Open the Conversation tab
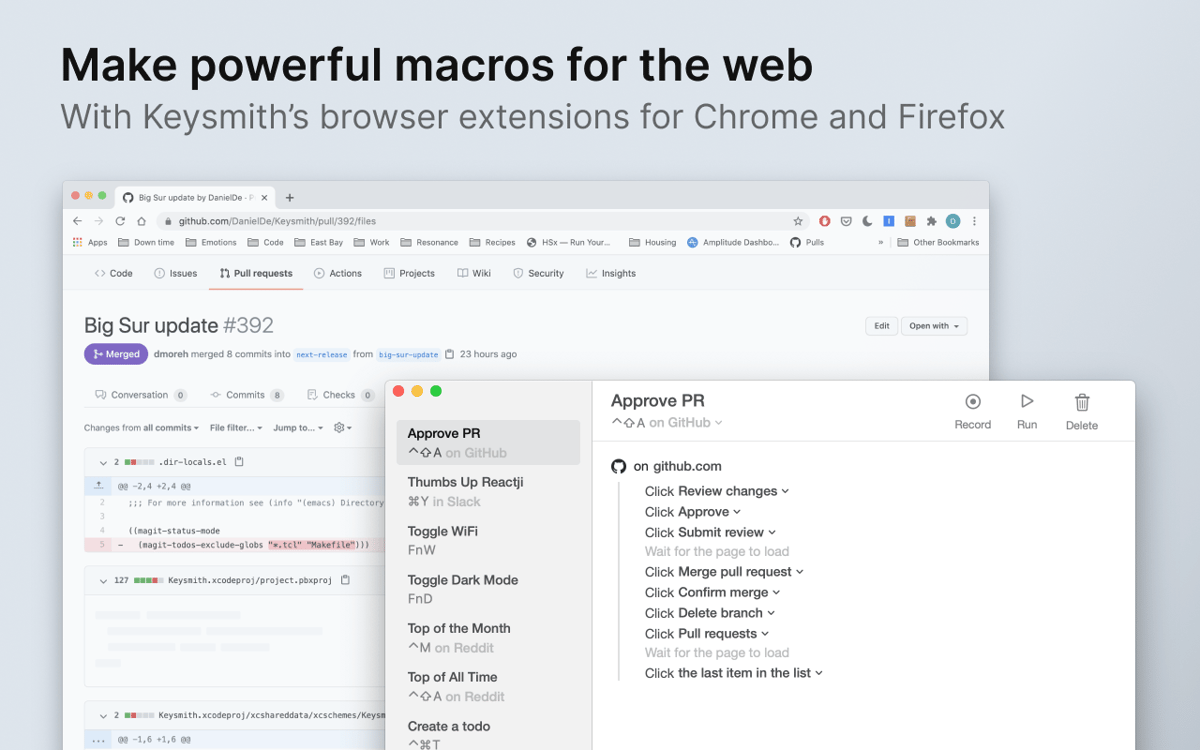Viewport: 1200px width, 750px height. 140,394
